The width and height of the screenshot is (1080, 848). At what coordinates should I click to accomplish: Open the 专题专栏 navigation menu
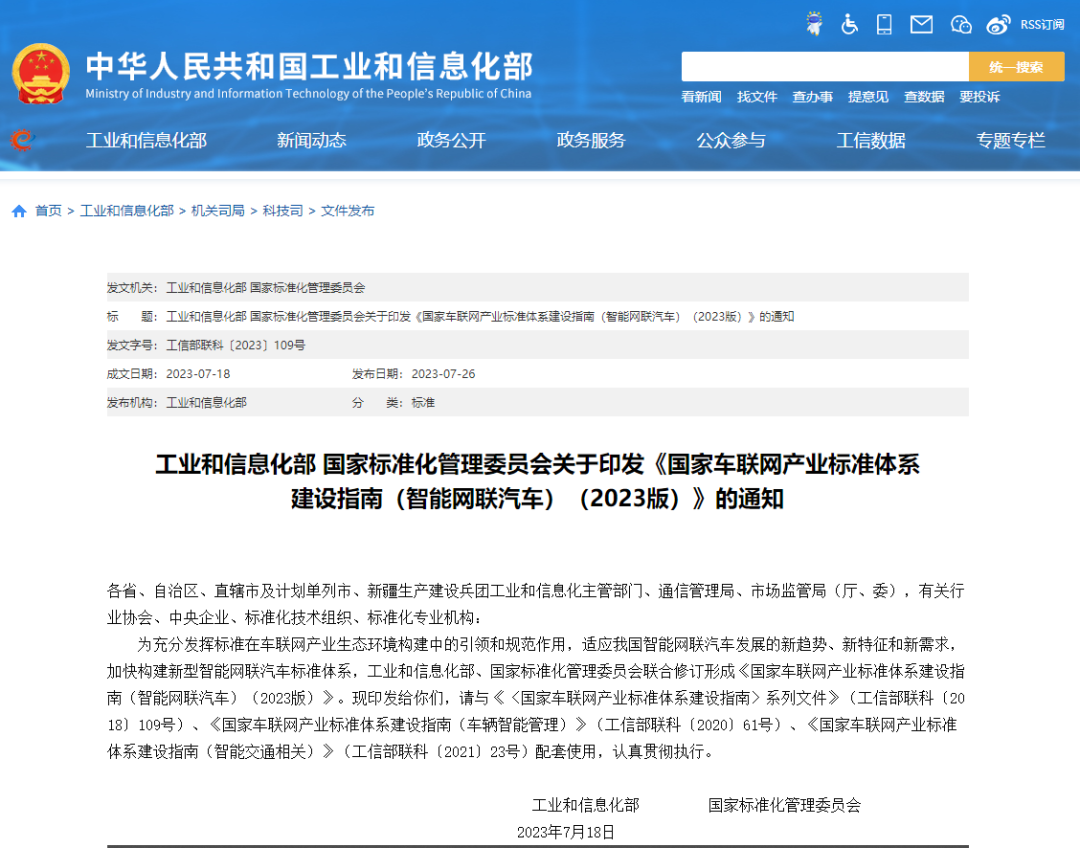(x=1010, y=141)
